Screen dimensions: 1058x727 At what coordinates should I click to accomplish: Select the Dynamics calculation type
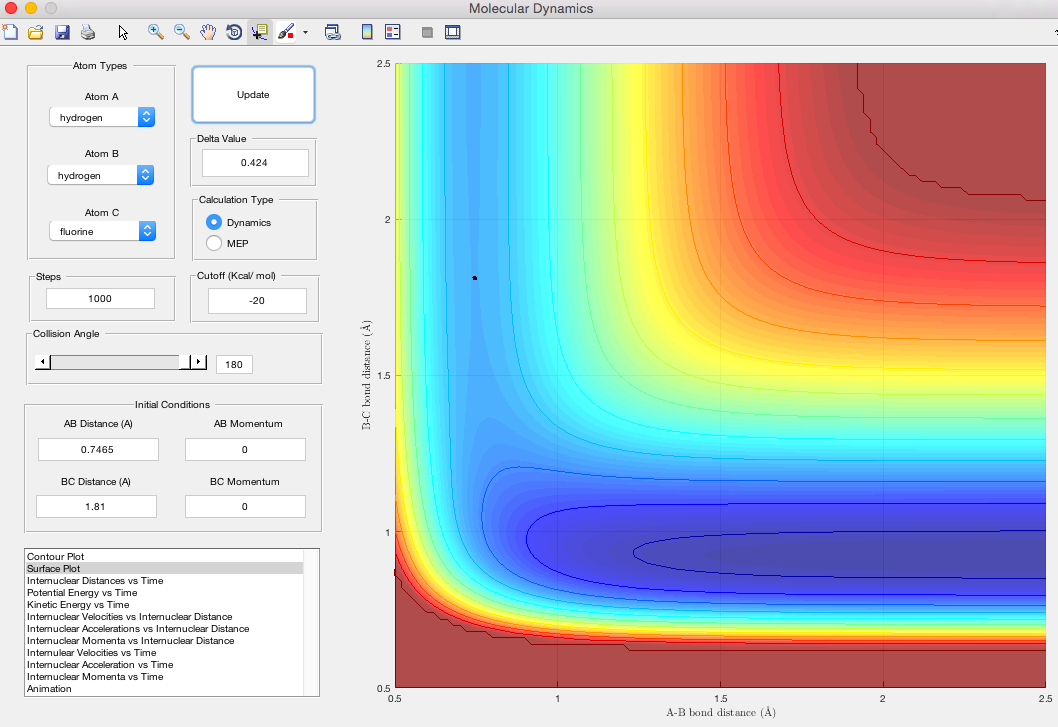point(214,222)
